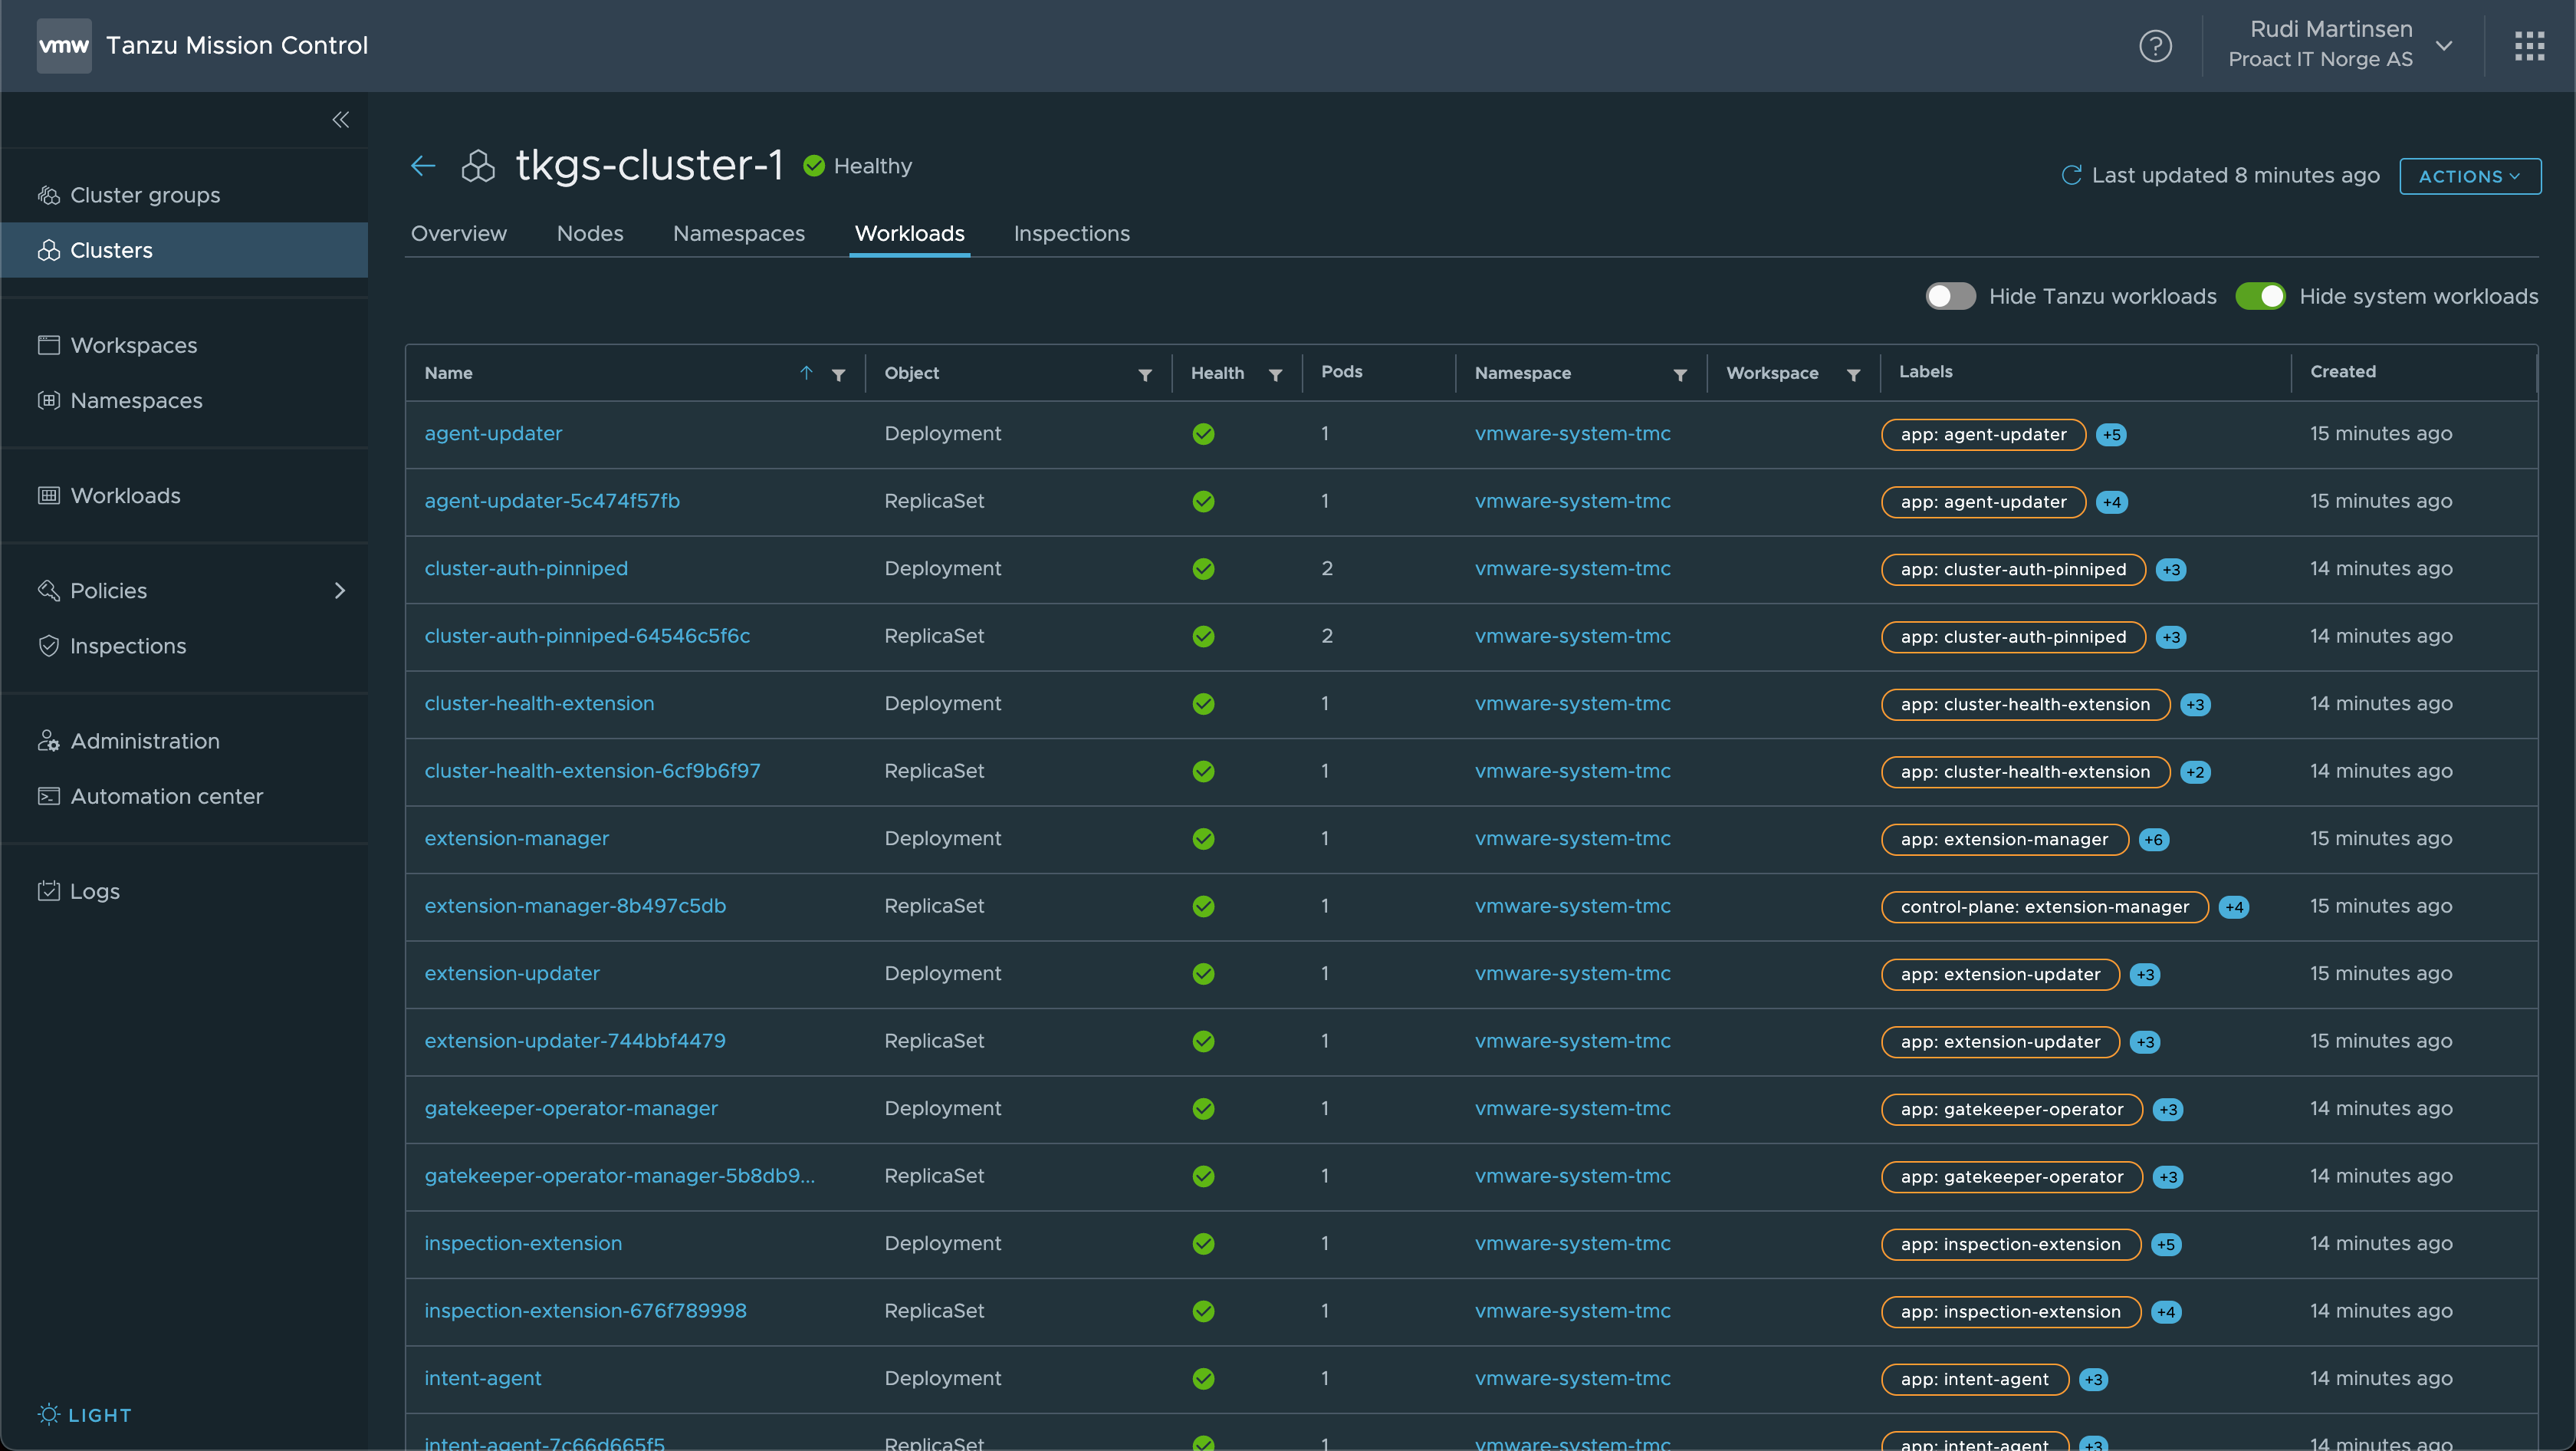
Task: Click '15 minutes ago' for extension-manager
Action: (x=2380, y=839)
